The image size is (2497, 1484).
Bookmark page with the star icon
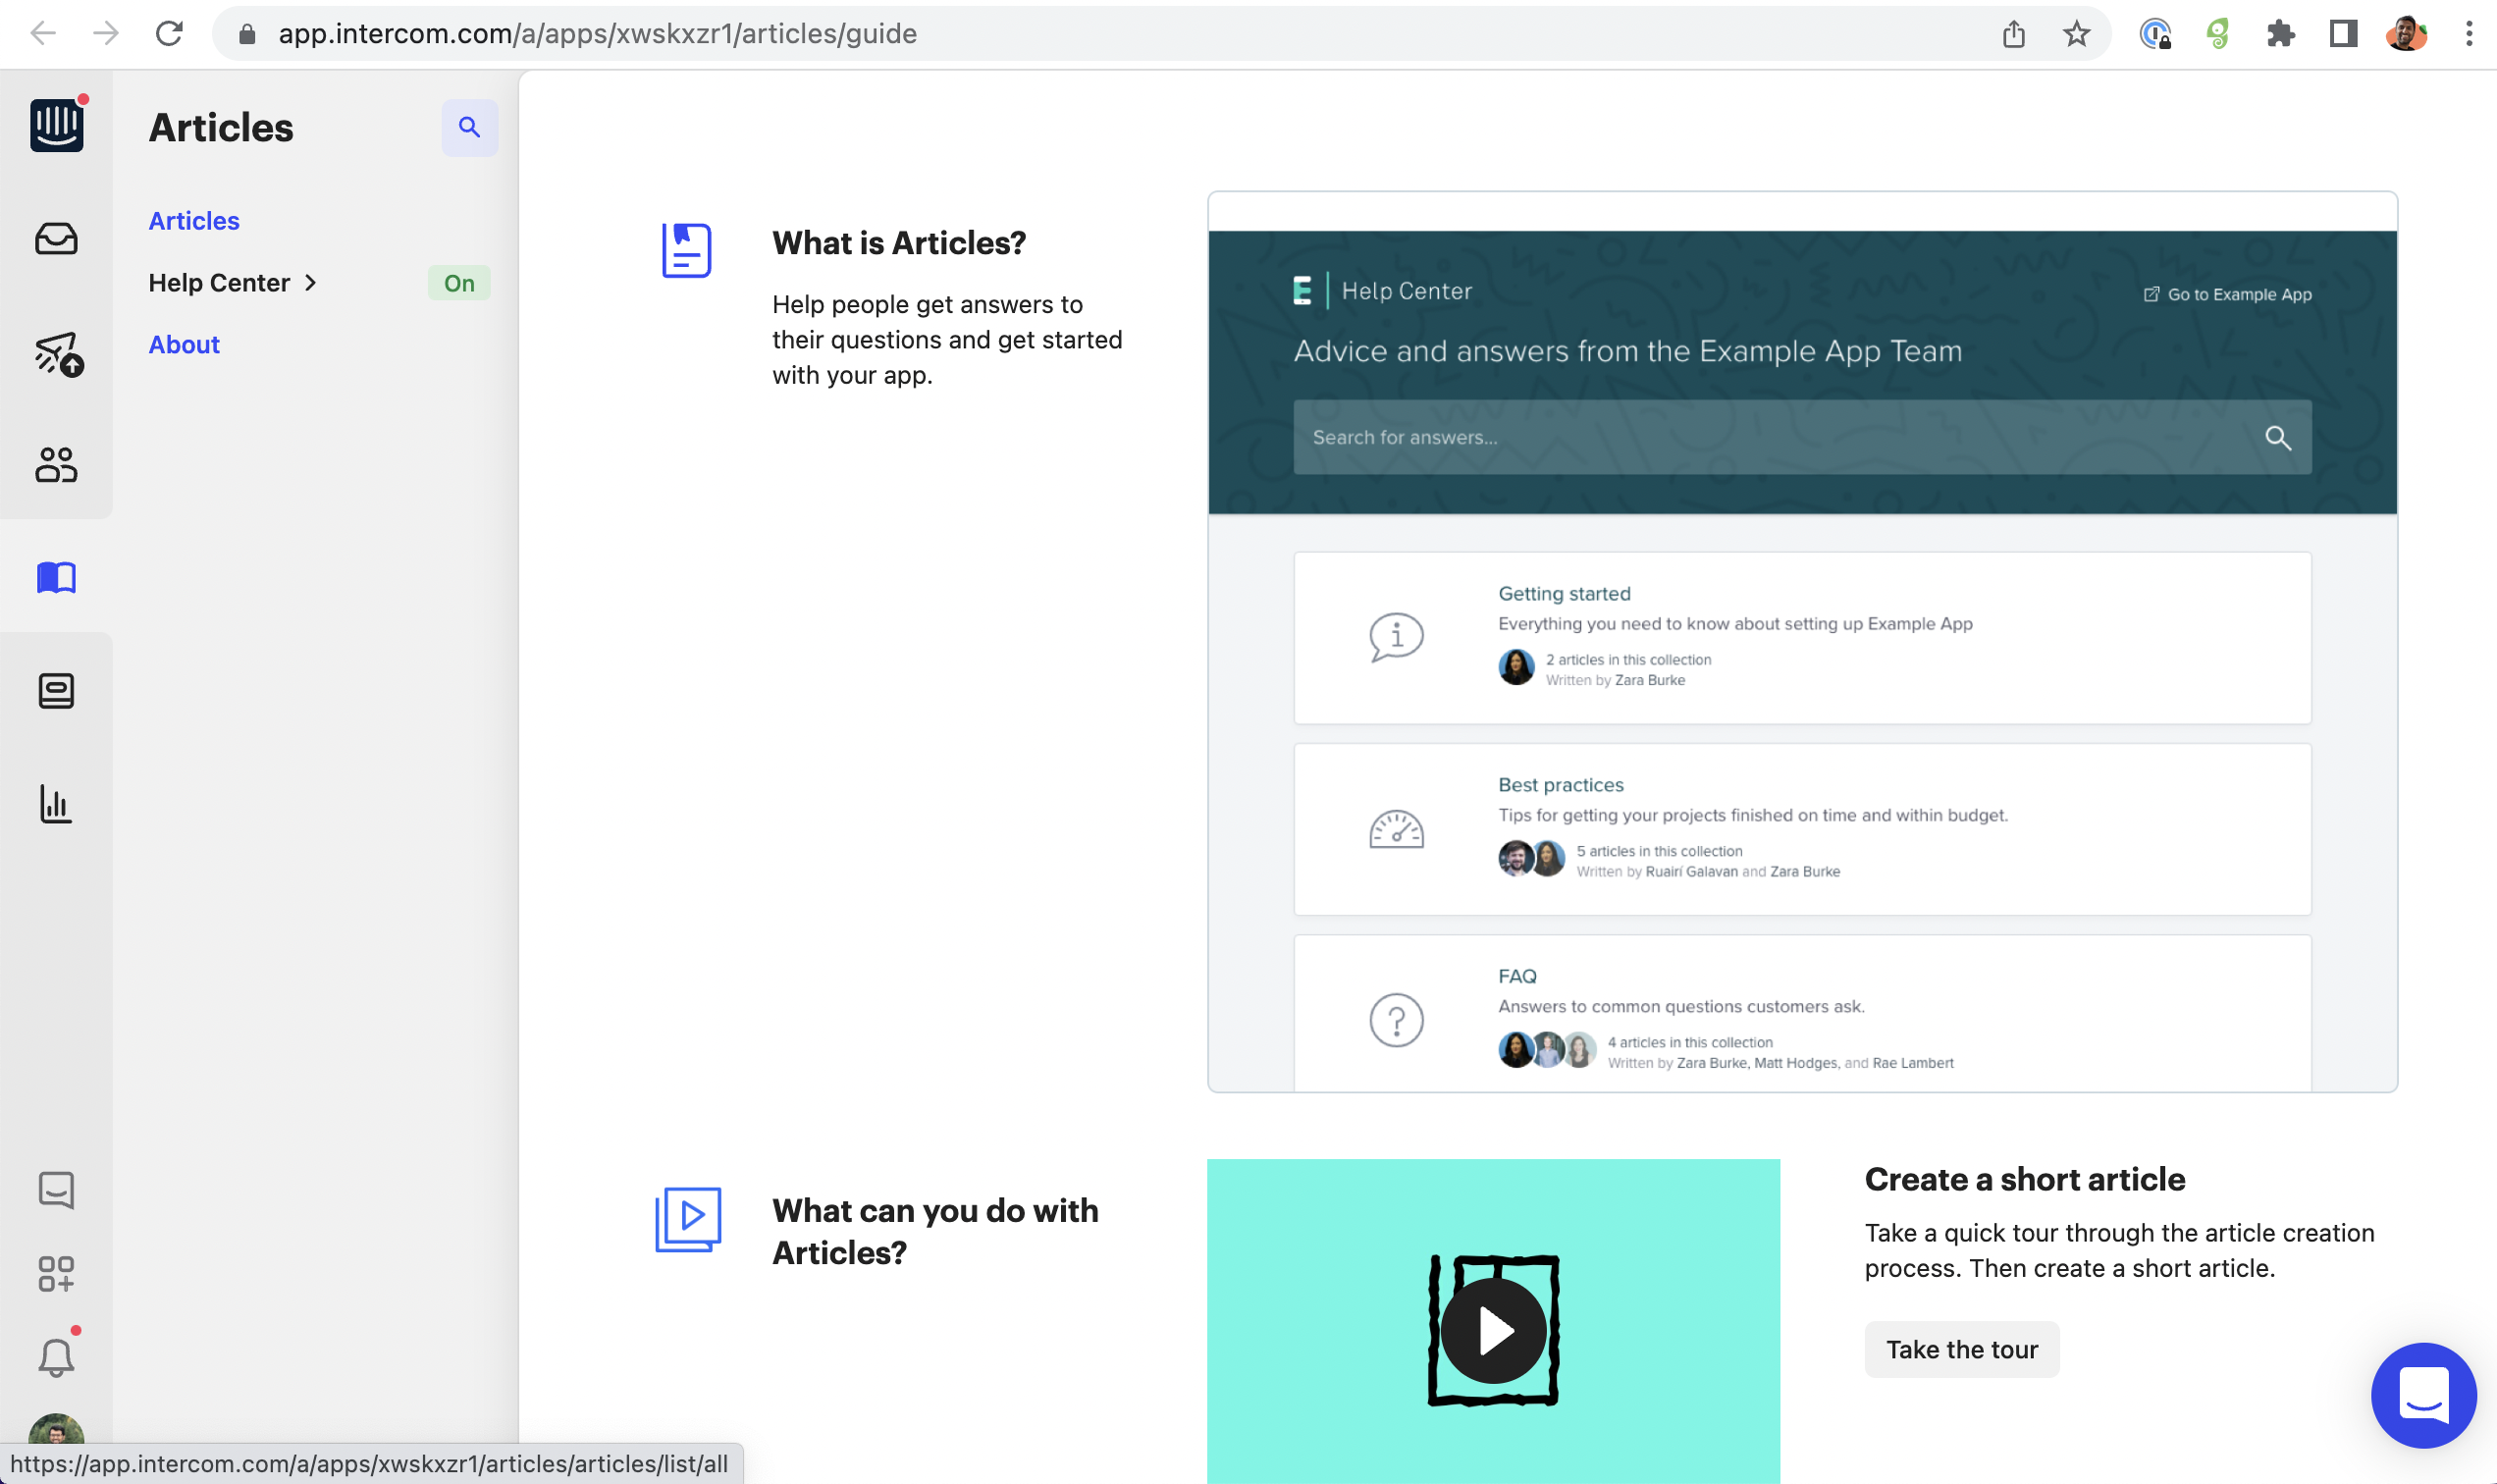tap(2076, 34)
